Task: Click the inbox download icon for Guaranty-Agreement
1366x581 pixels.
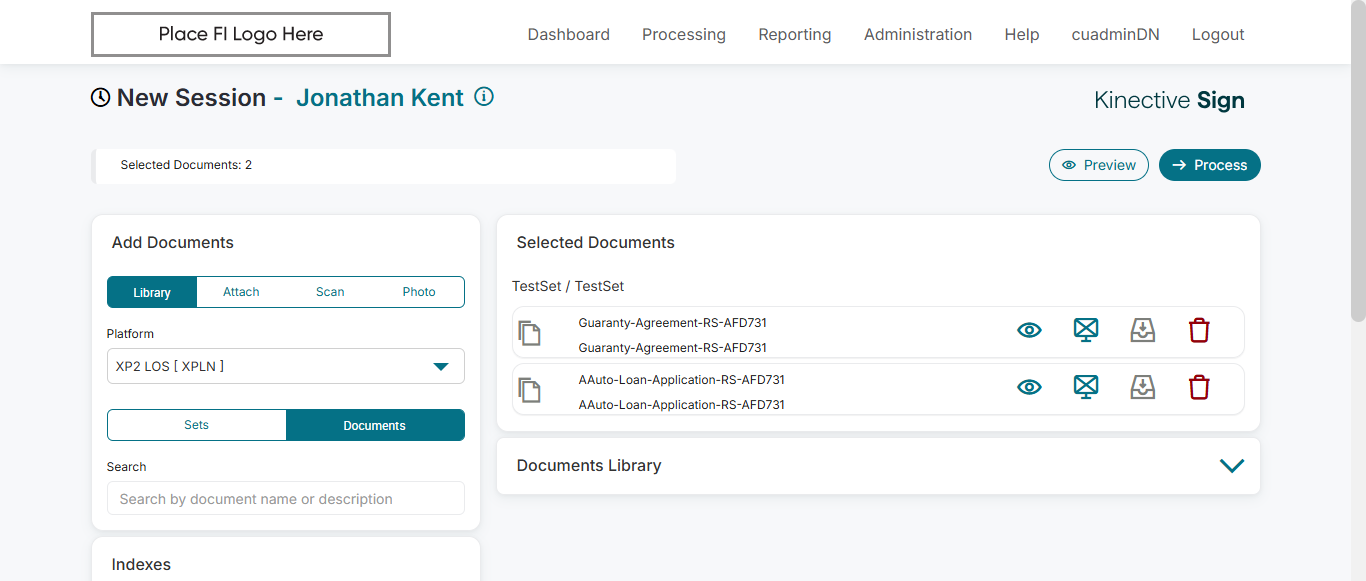Action: coord(1143,330)
